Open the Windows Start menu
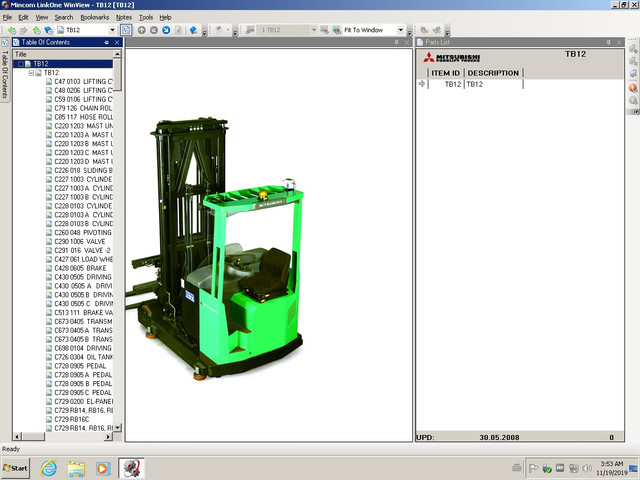This screenshot has width=640, height=480. [16, 468]
